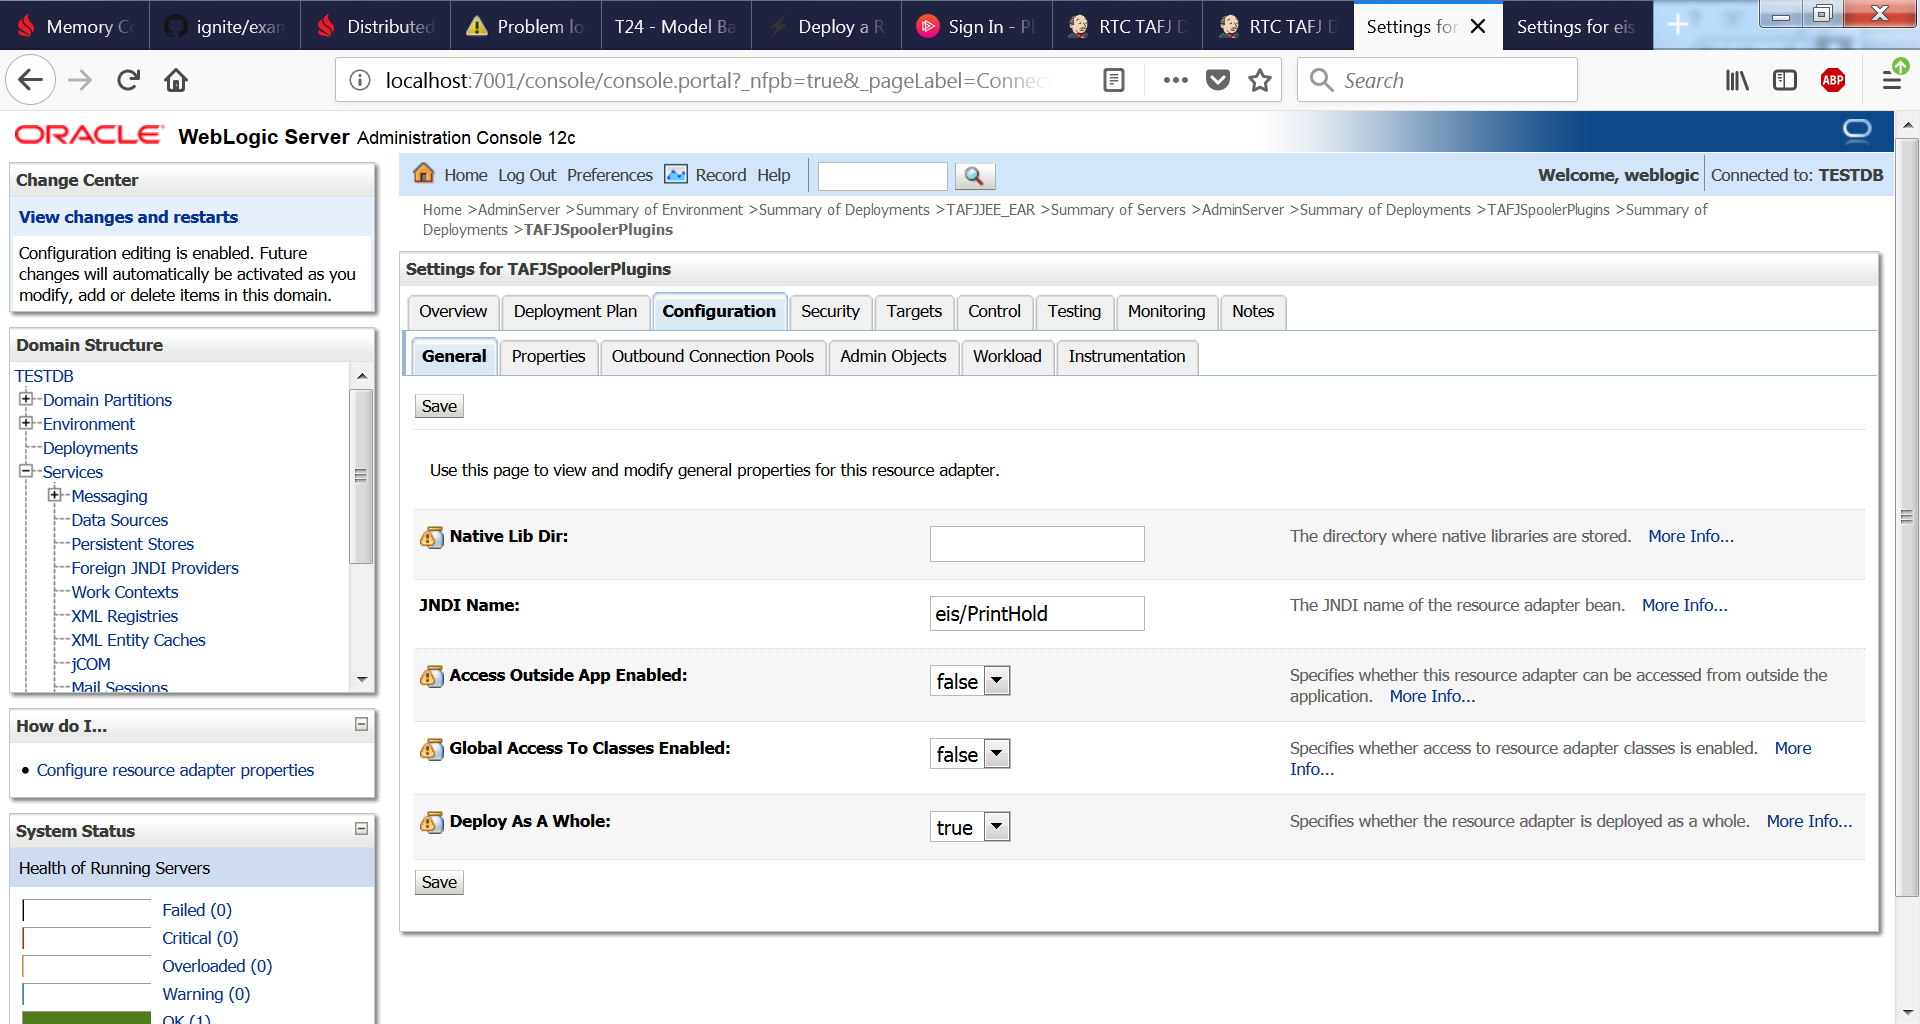Open Deploy As A Whole dropdown
1920x1024 pixels.
coord(971,827)
